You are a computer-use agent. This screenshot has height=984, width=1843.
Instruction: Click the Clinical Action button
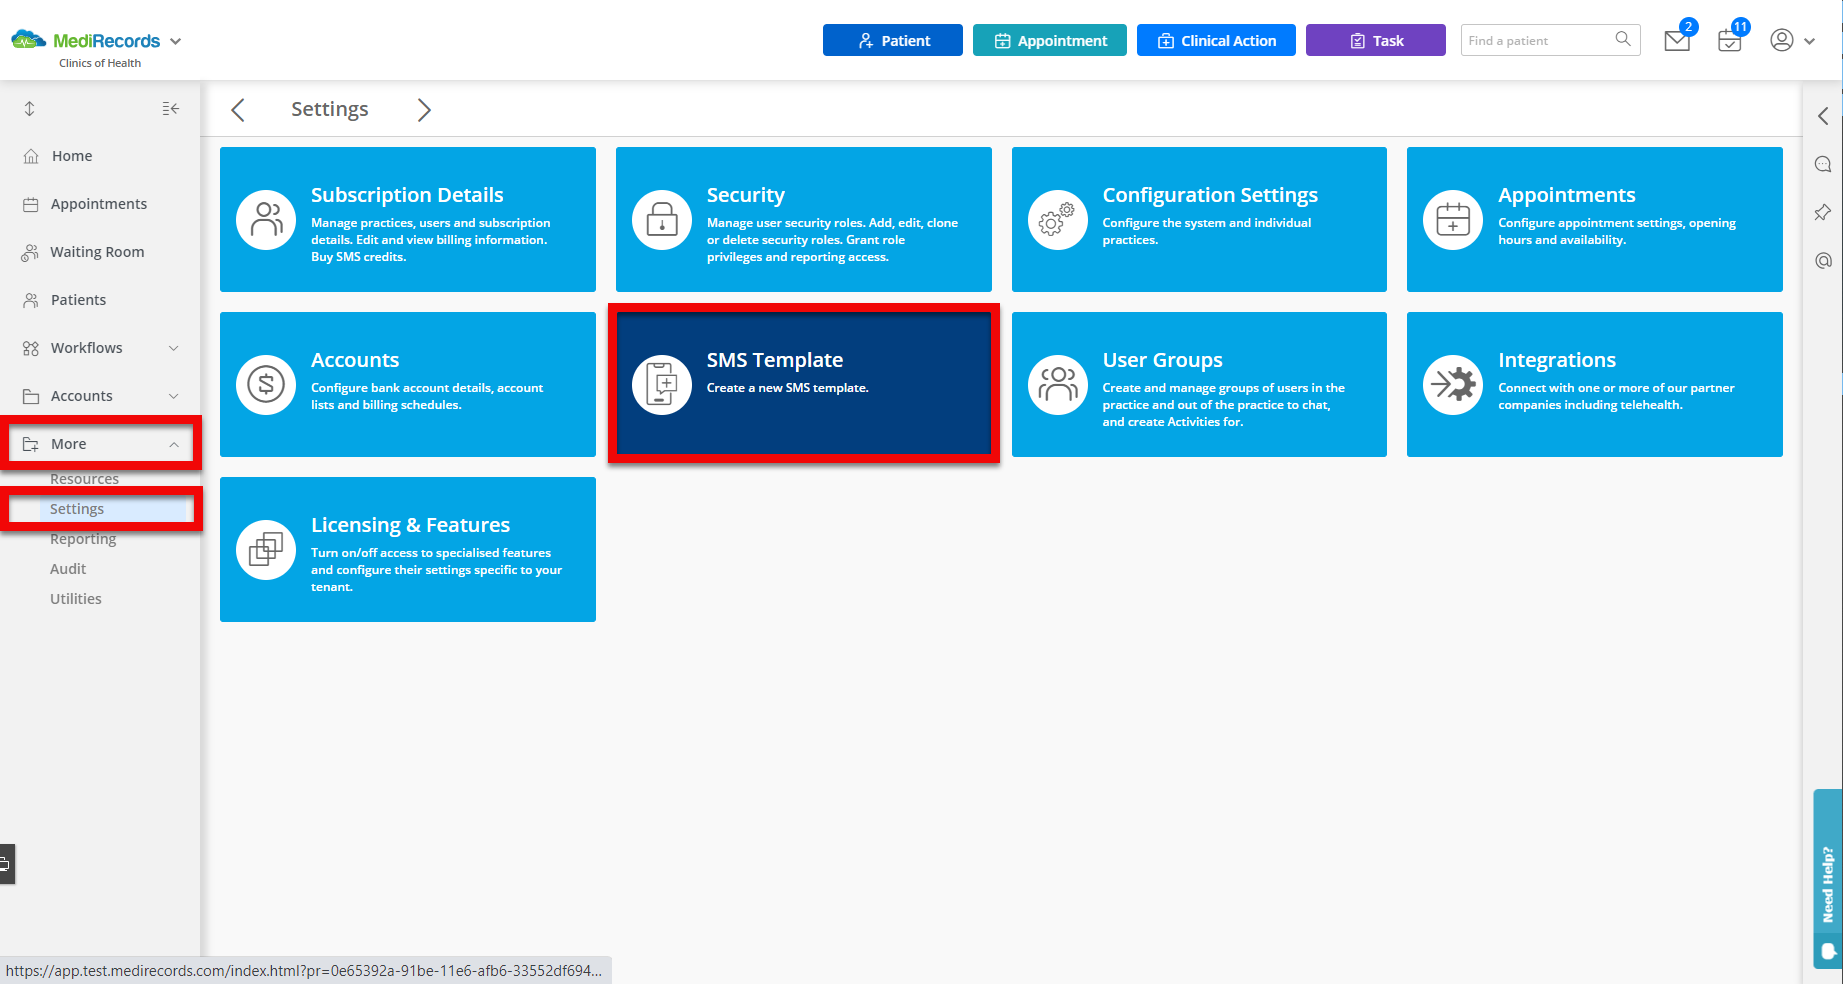coord(1216,40)
